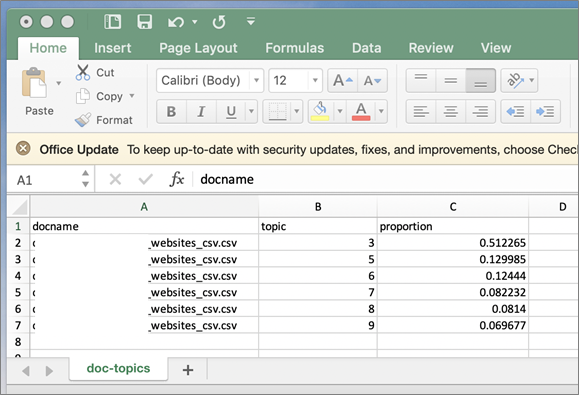Select Middle Align vertical alignment
The width and height of the screenshot is (579, 395).
point(450,80)
